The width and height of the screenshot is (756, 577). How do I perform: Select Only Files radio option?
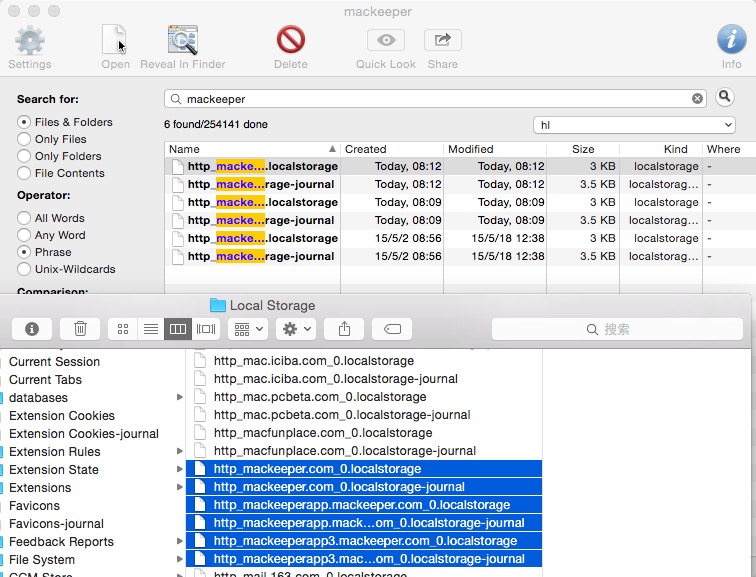24,139
